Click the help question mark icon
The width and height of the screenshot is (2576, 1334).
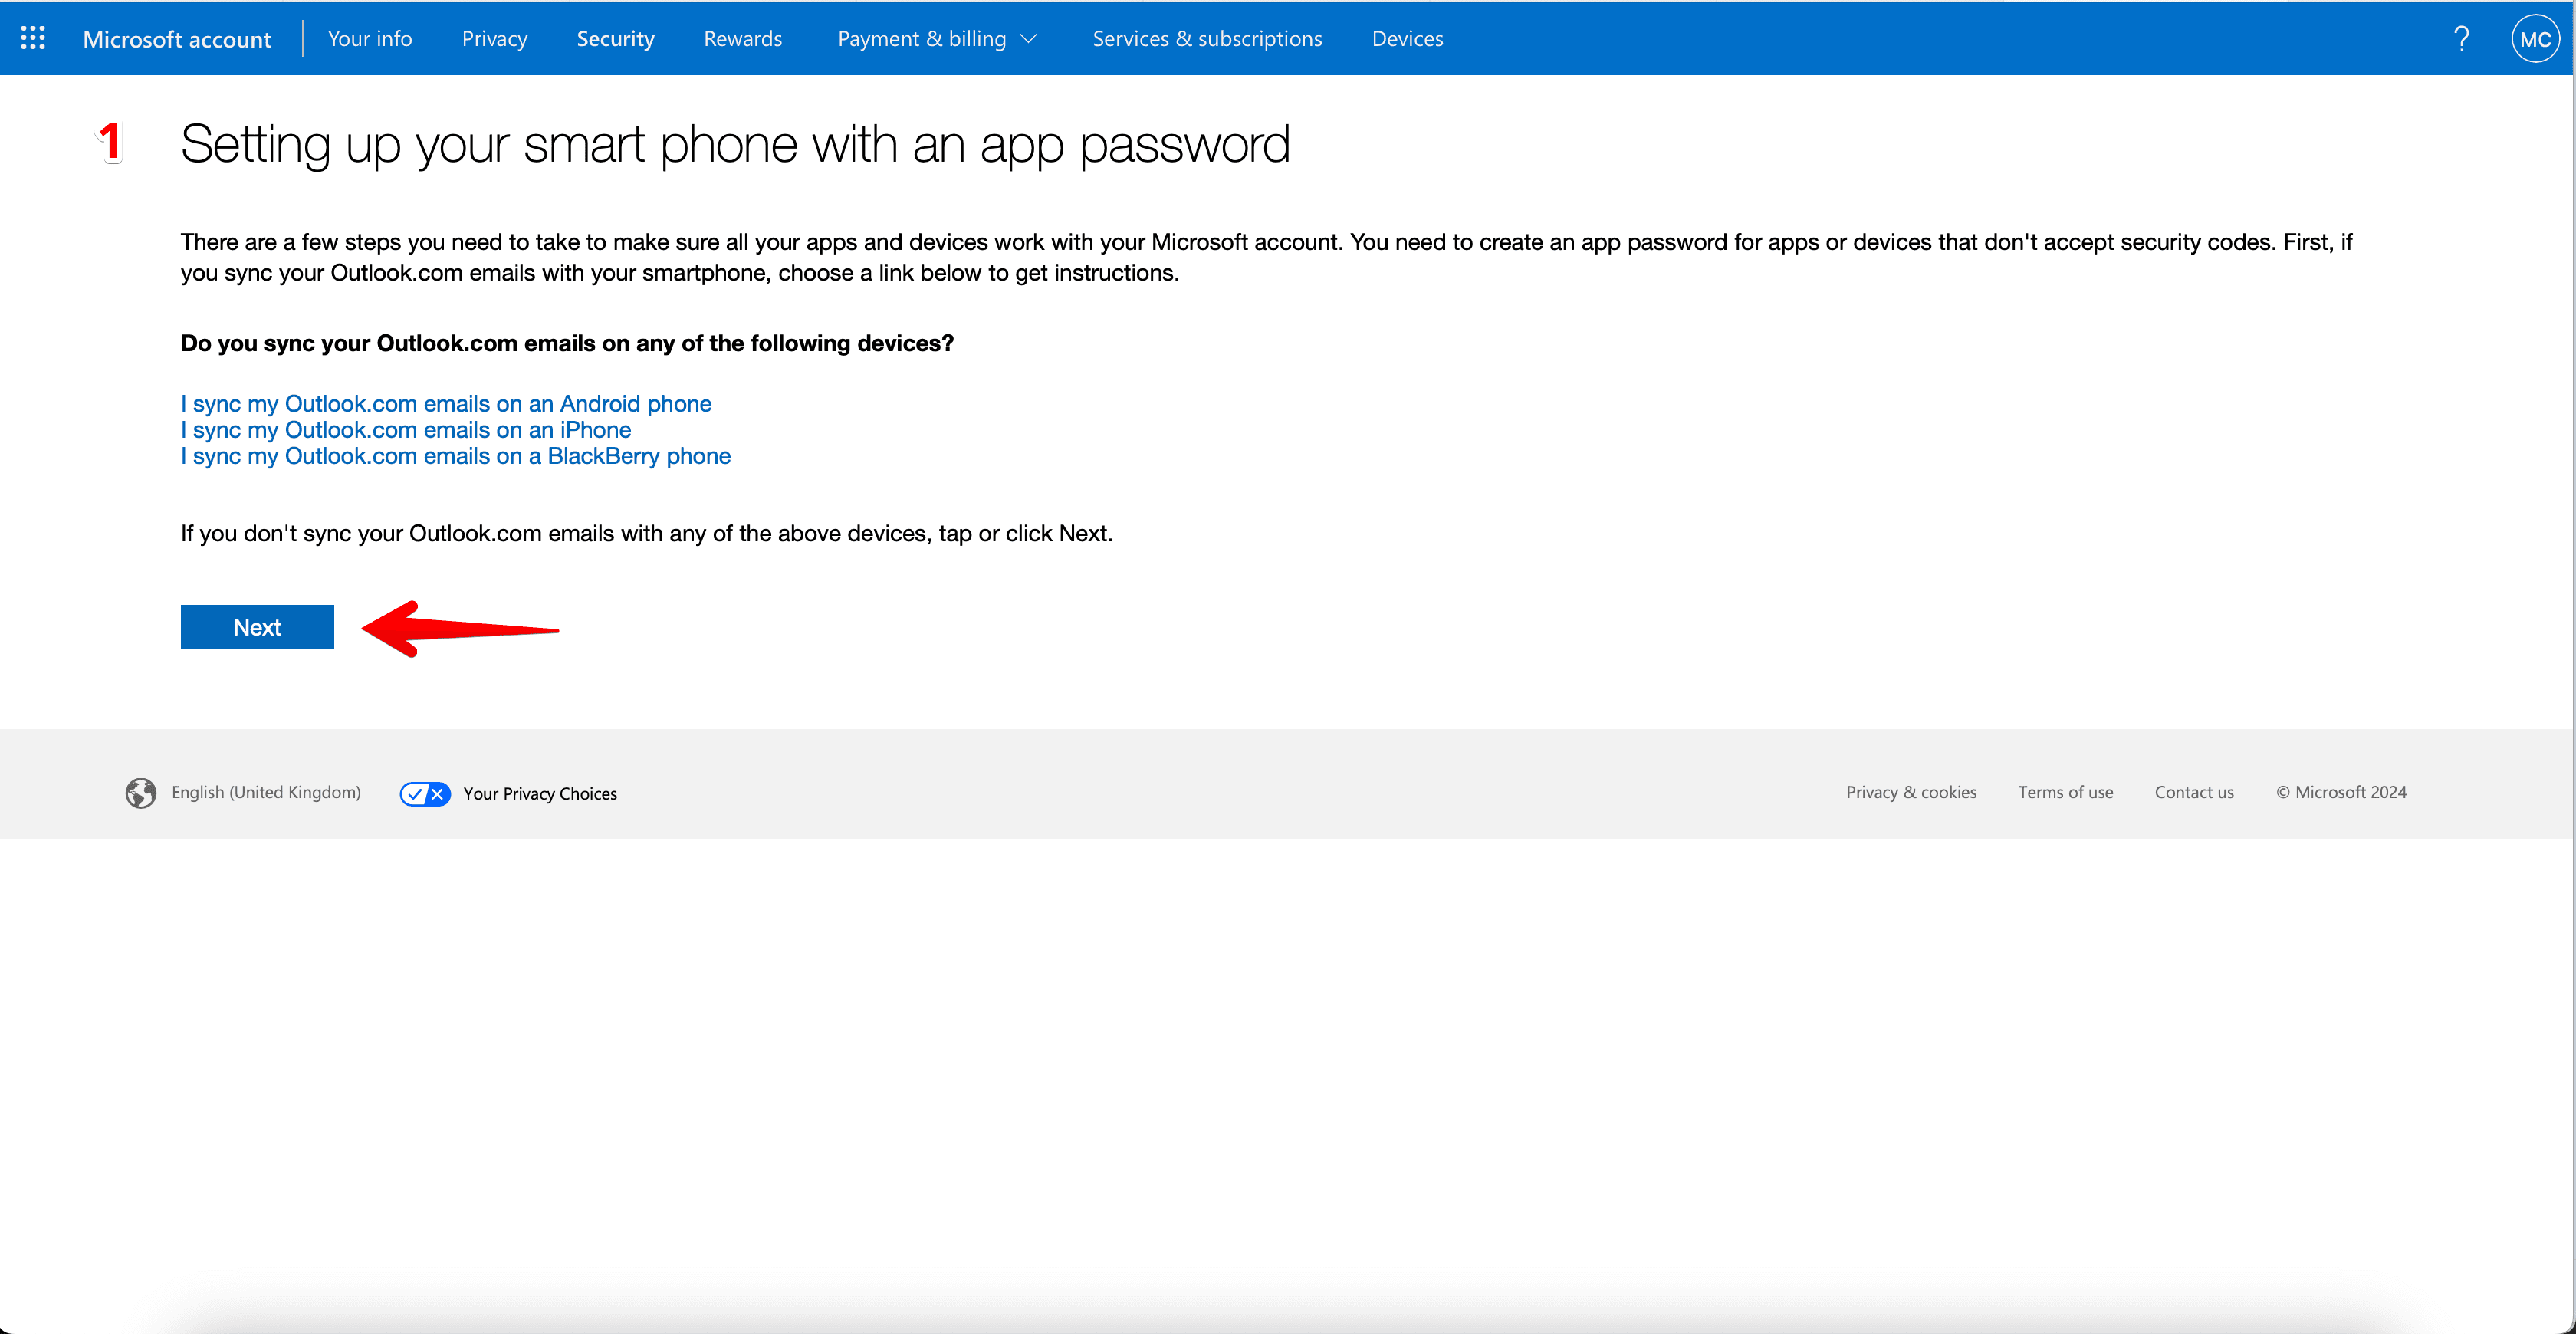point(2462,38)
